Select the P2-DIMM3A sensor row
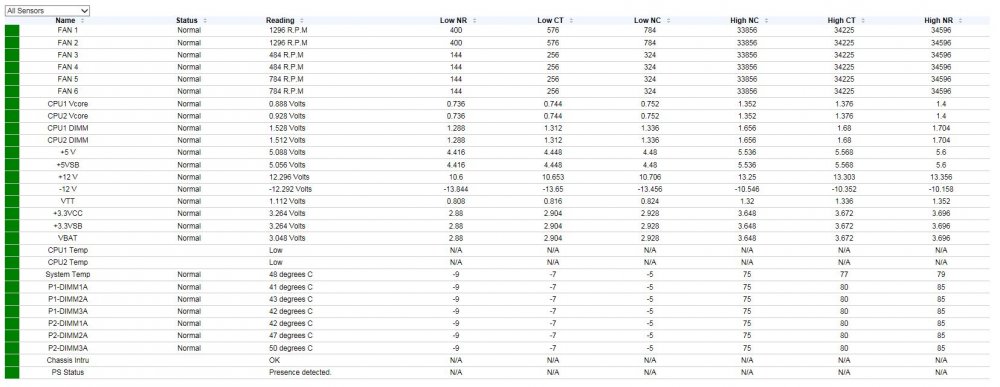 pyautogui.click(x=497, y=348)
